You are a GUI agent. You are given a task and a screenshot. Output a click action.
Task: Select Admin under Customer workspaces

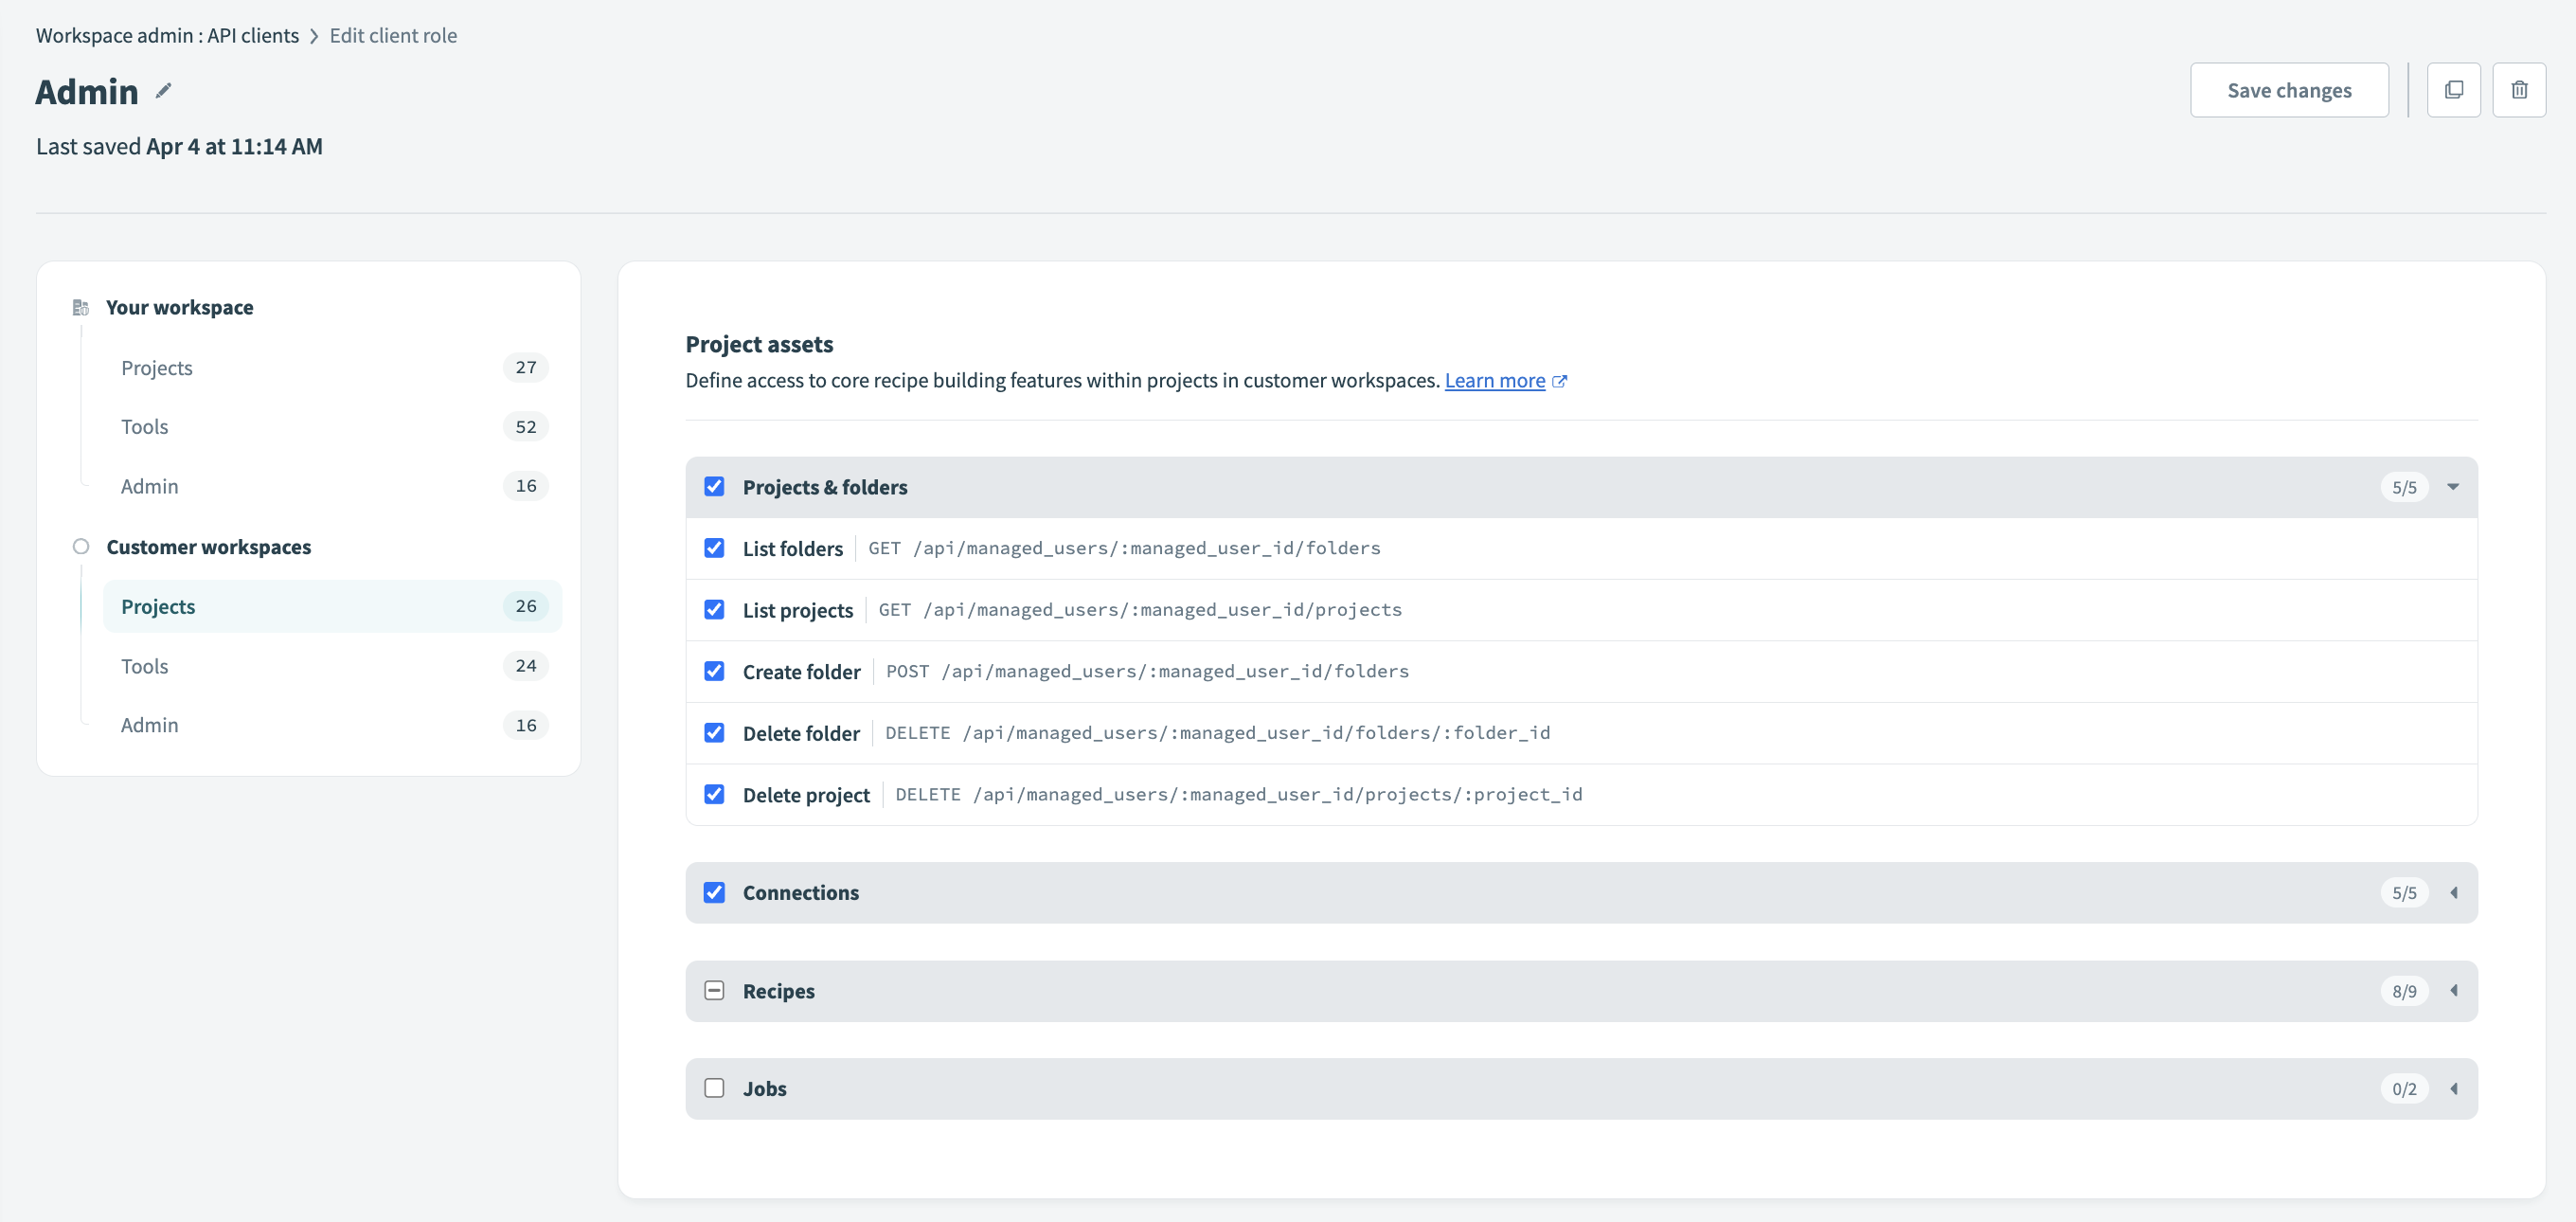click(x=332, y=725)
